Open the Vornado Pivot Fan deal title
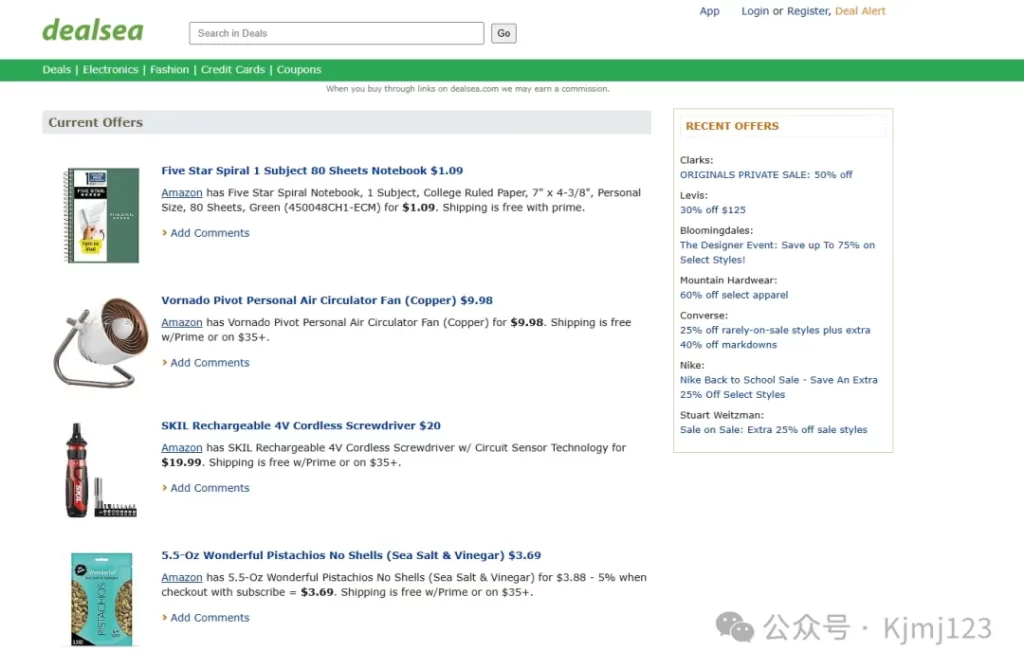Image resolution: width=1024 pixels, height=669 pixels. (x=327, y=301)
